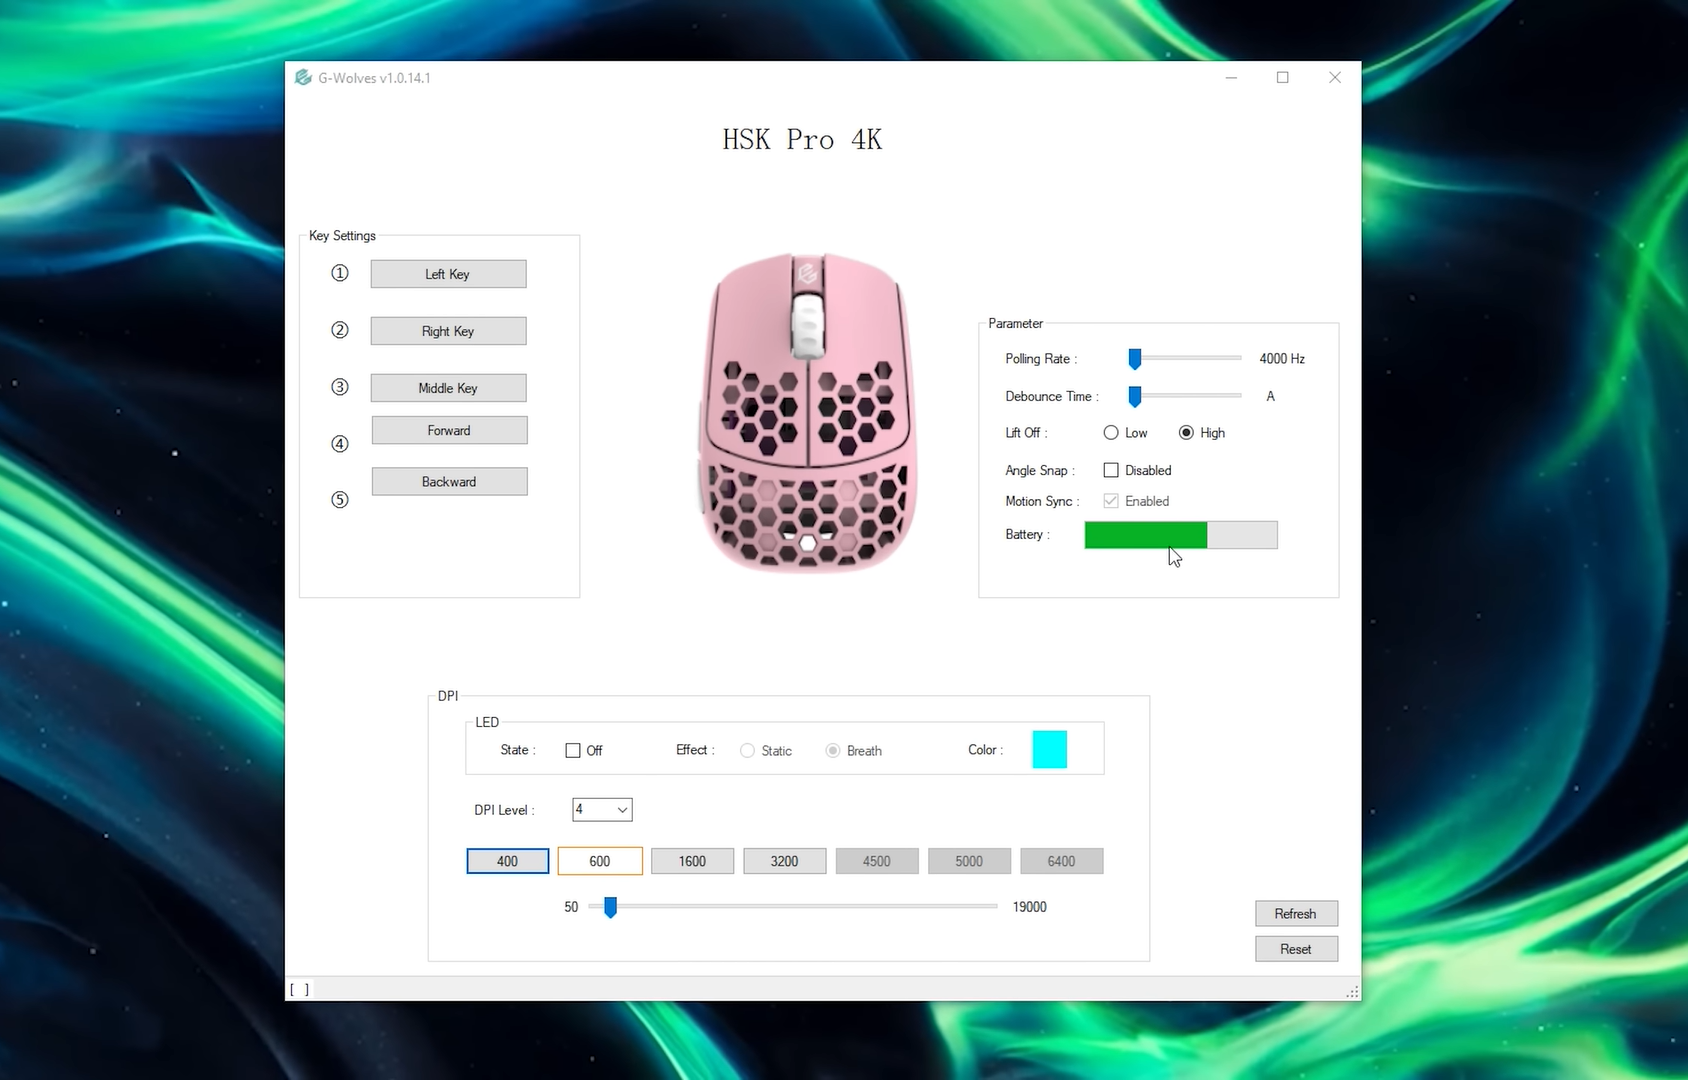This screenshot has height=1080, width=1688.
Task: Click the pink HSK Pro mouse image
Action: click(807, 412)
